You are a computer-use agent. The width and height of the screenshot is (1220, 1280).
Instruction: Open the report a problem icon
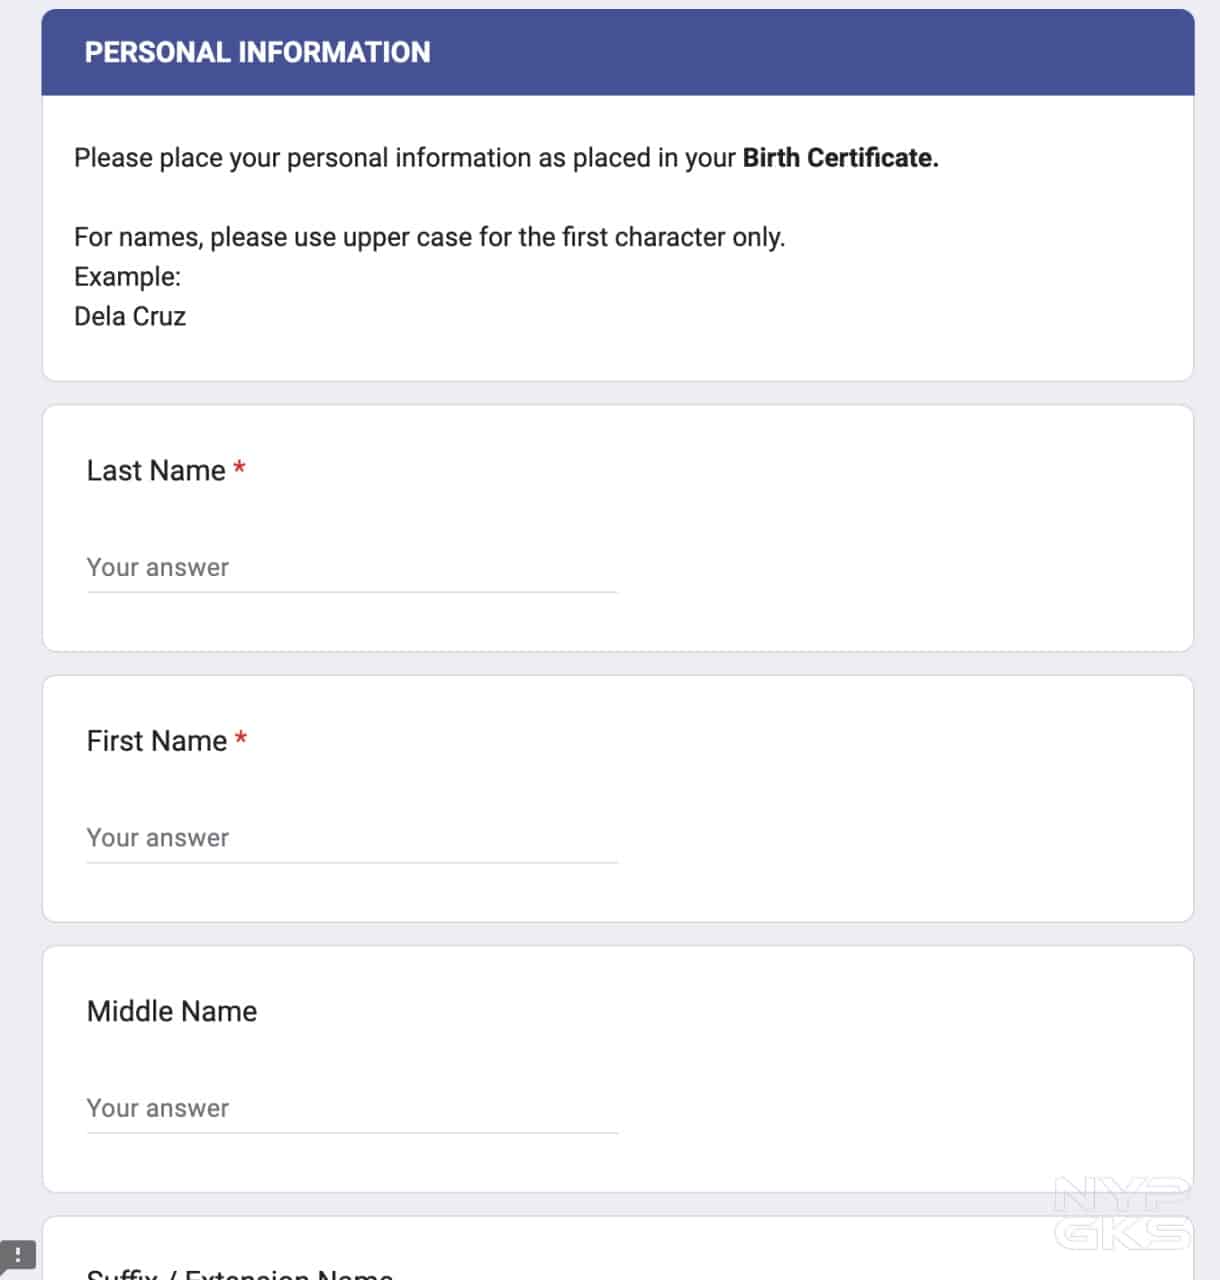click(17, 1255)
